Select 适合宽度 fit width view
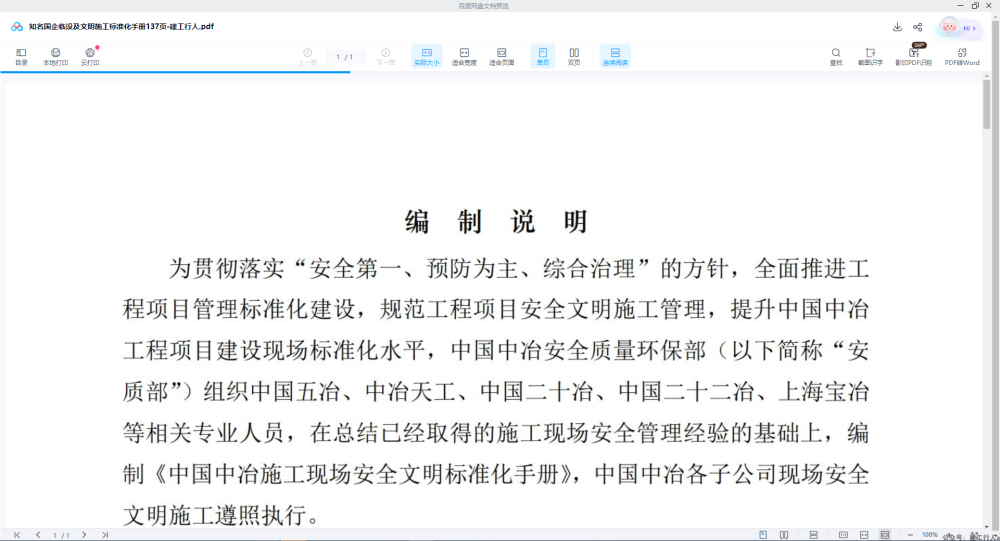This screenshot has width=1000, height=541. pos(464,56)
